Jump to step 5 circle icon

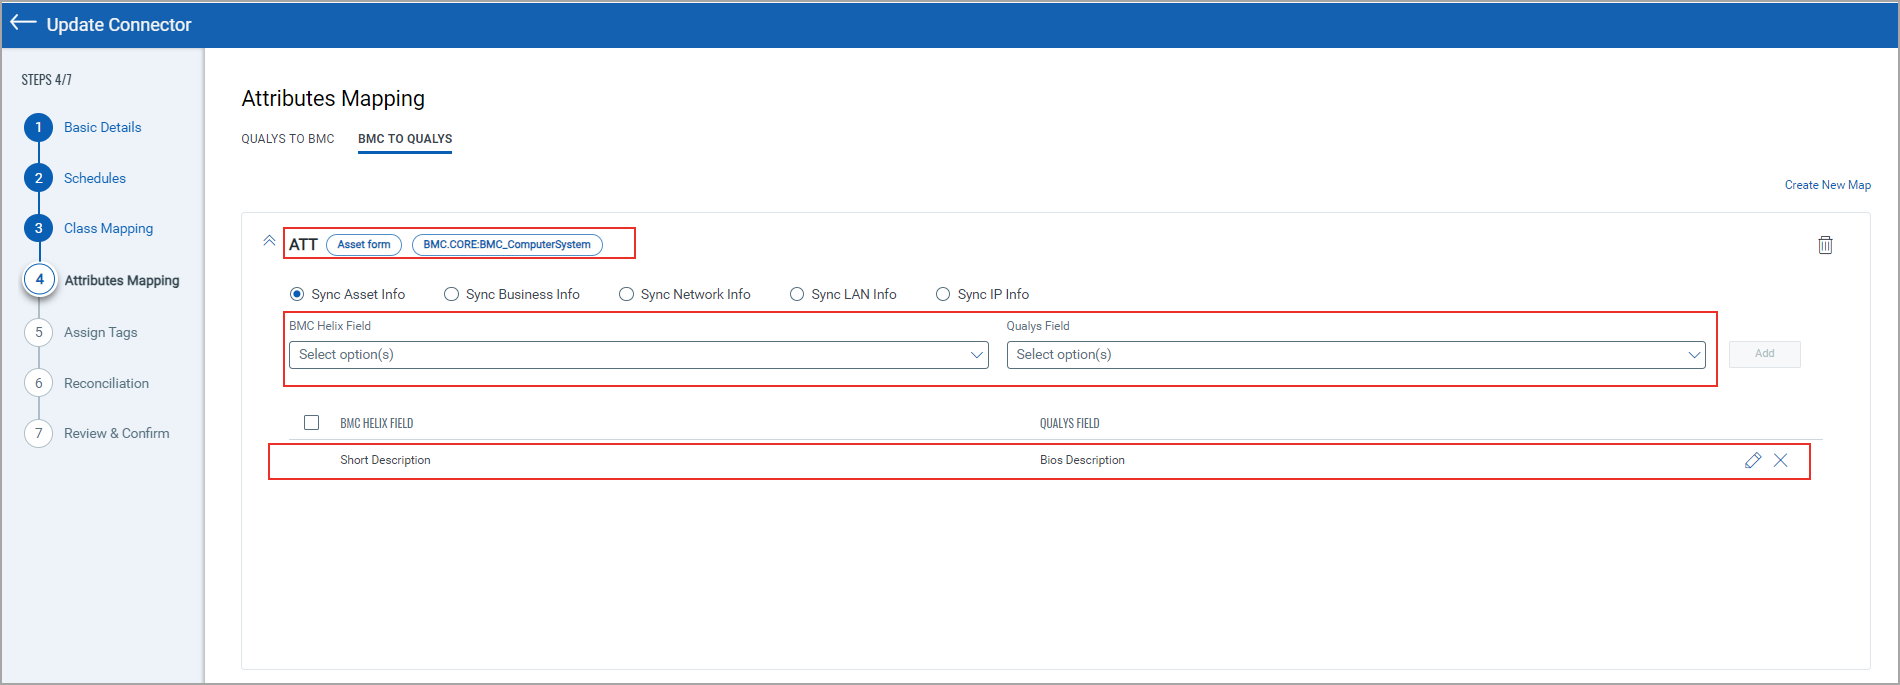click(39, 332)
